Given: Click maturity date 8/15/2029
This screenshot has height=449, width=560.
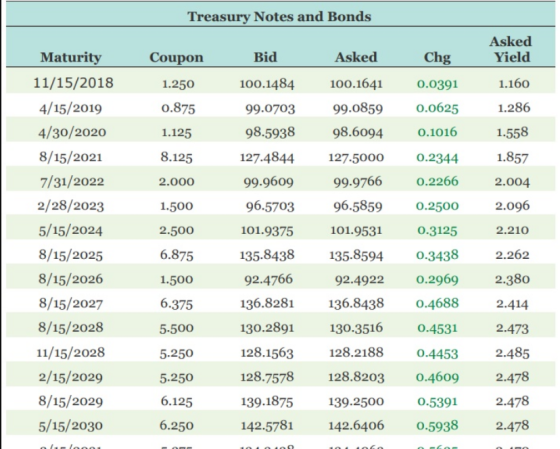Looking at the screenshot, I should tap(71, 401).
